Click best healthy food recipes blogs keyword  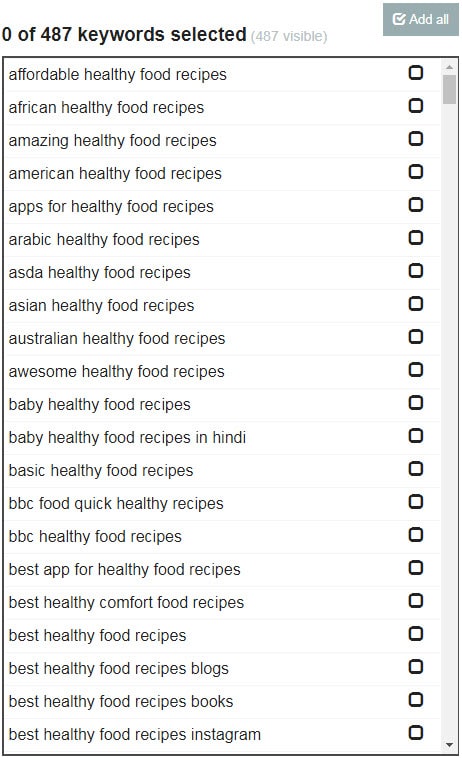pos(118,669)
